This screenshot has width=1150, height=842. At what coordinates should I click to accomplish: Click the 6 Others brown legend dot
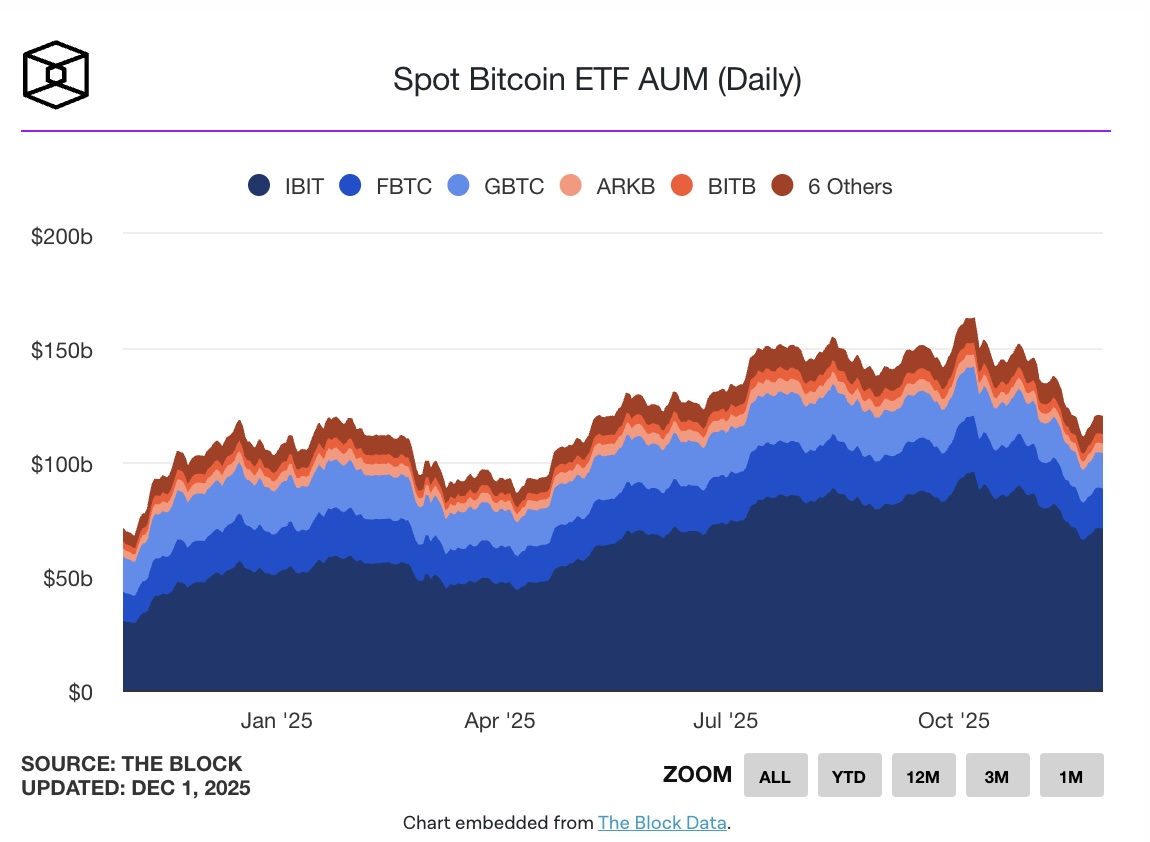point(783,186)
